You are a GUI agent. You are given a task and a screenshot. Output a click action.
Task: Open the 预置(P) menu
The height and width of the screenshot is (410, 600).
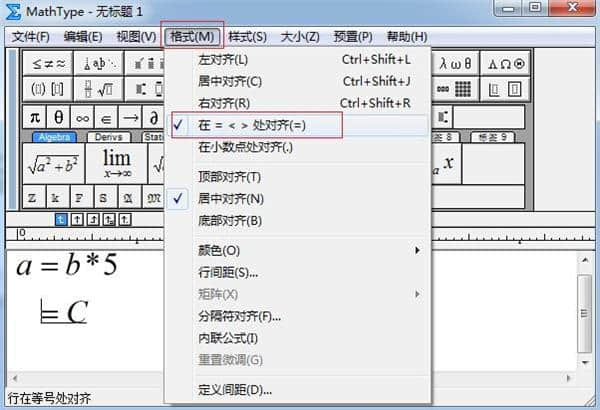pyautogui.click(x=353, y=37)
